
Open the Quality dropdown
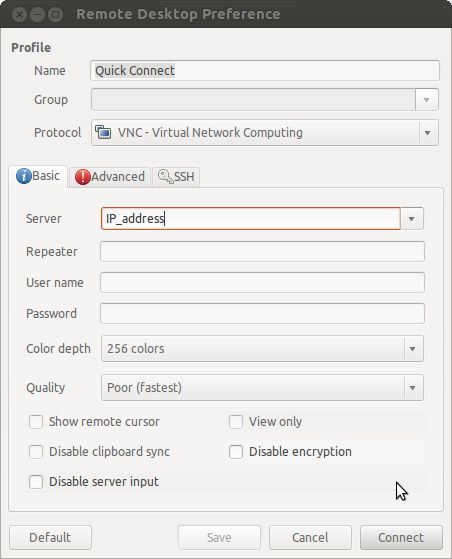click(x=262, y=388)
